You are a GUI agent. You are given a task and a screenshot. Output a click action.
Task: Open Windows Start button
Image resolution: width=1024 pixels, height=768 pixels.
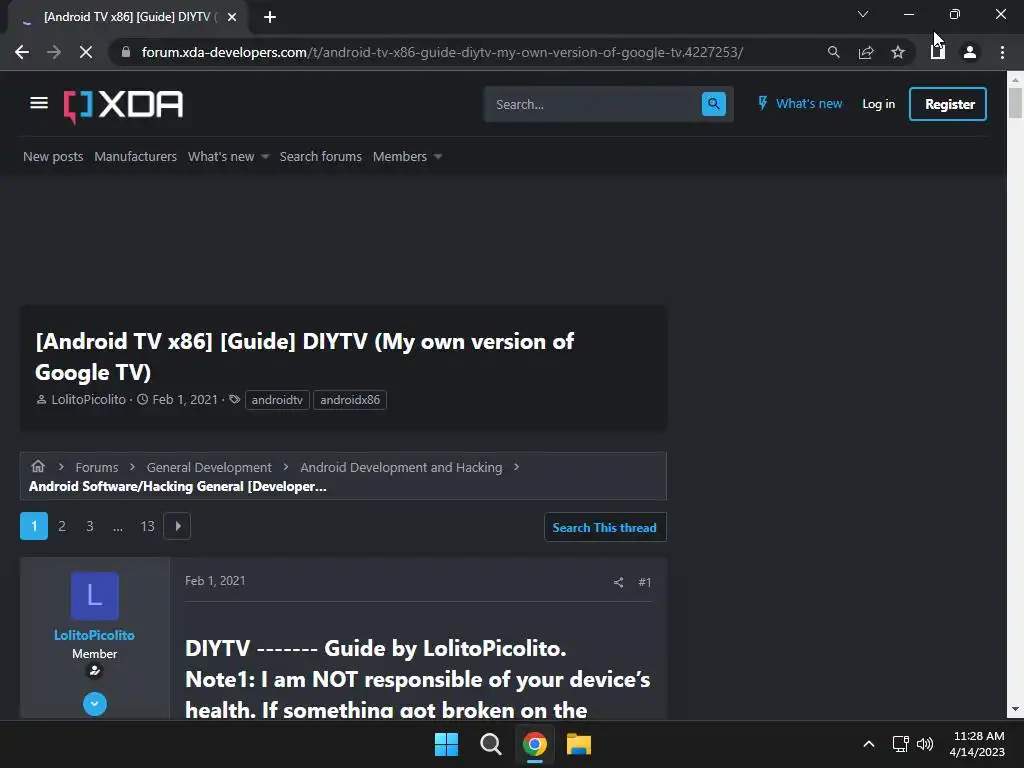(x=447, y=744)
